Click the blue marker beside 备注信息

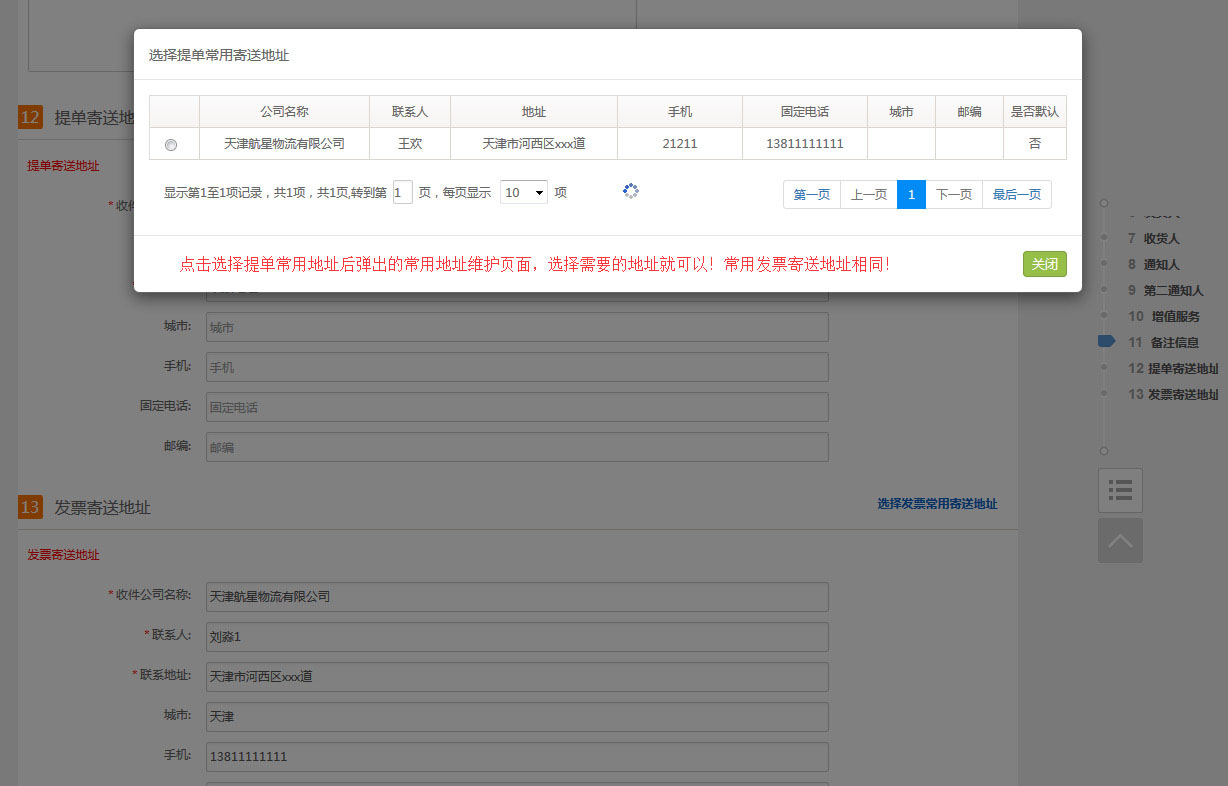click(1106, 341)
